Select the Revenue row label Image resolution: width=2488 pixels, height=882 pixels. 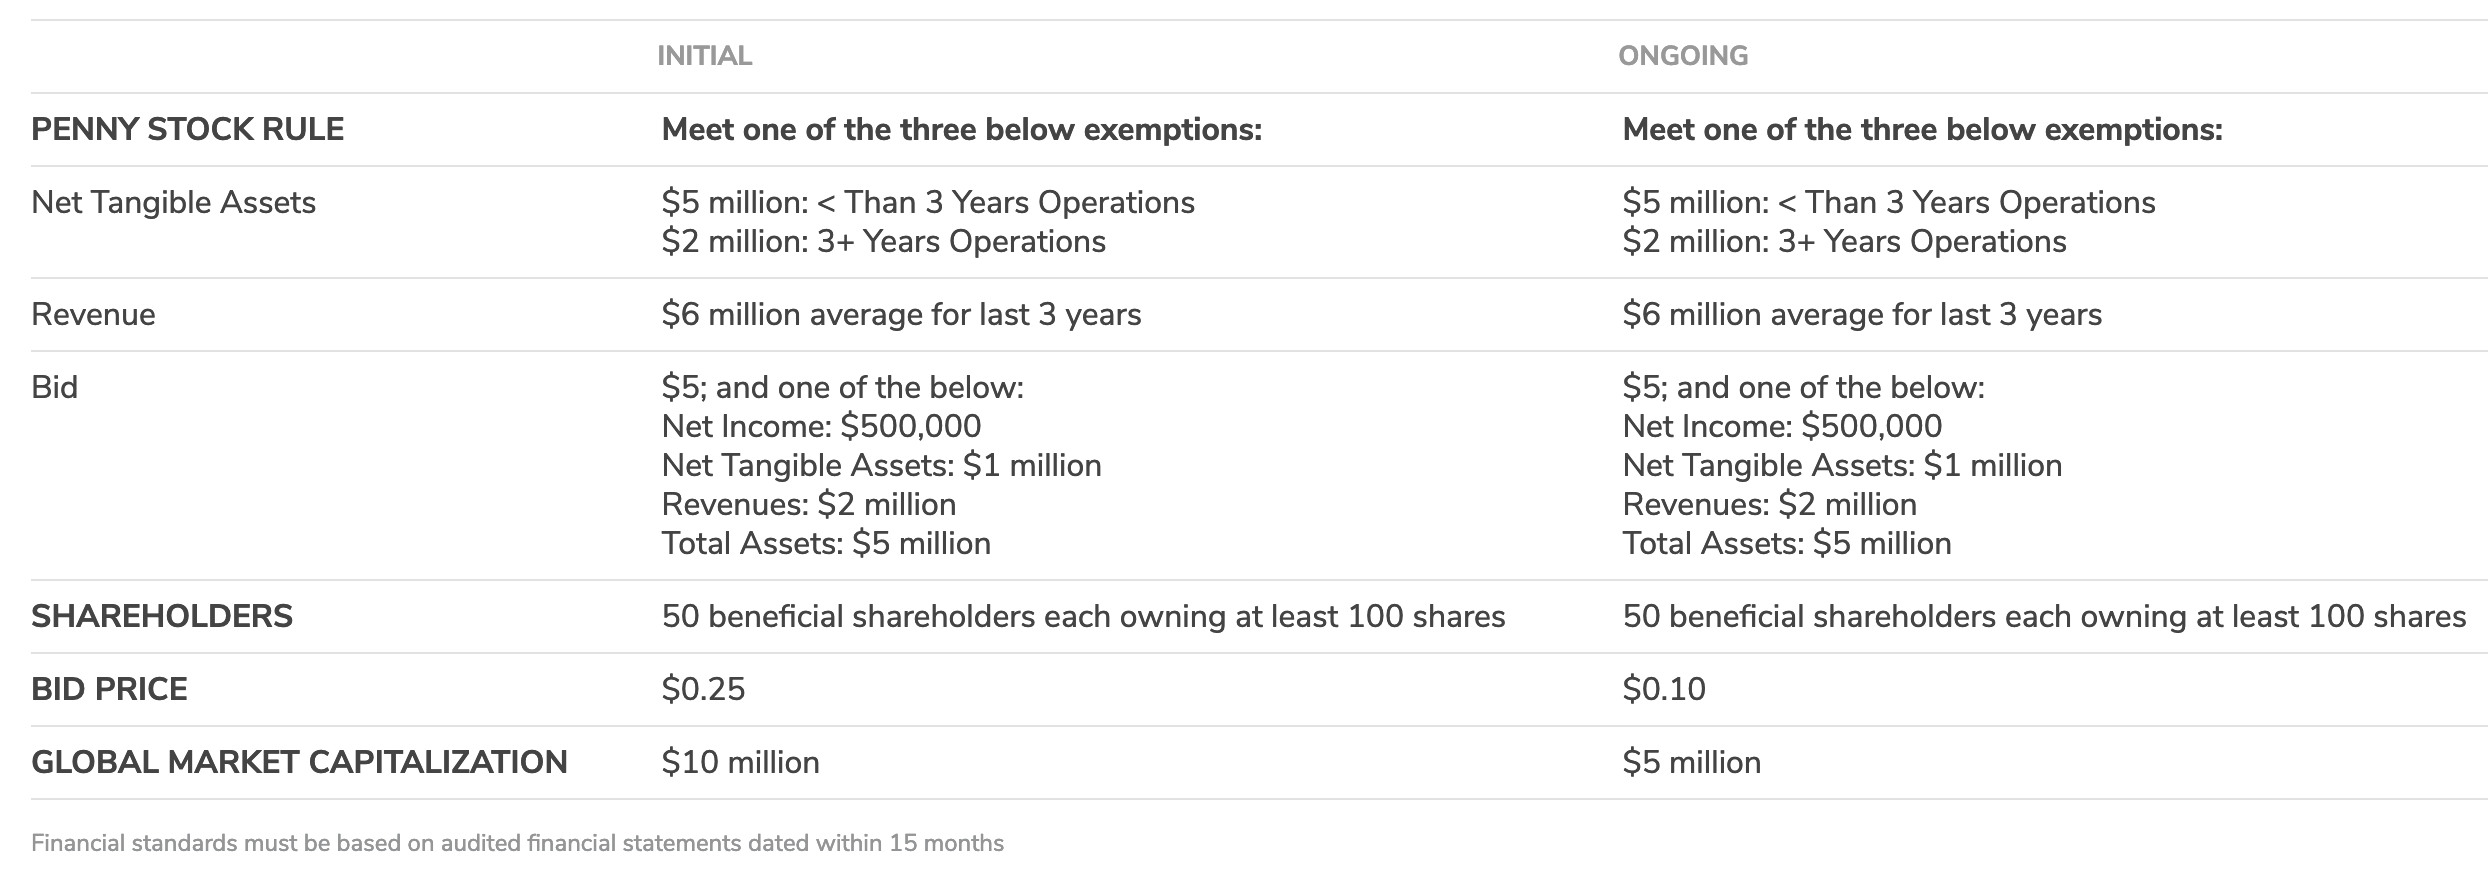coord(93,315)
